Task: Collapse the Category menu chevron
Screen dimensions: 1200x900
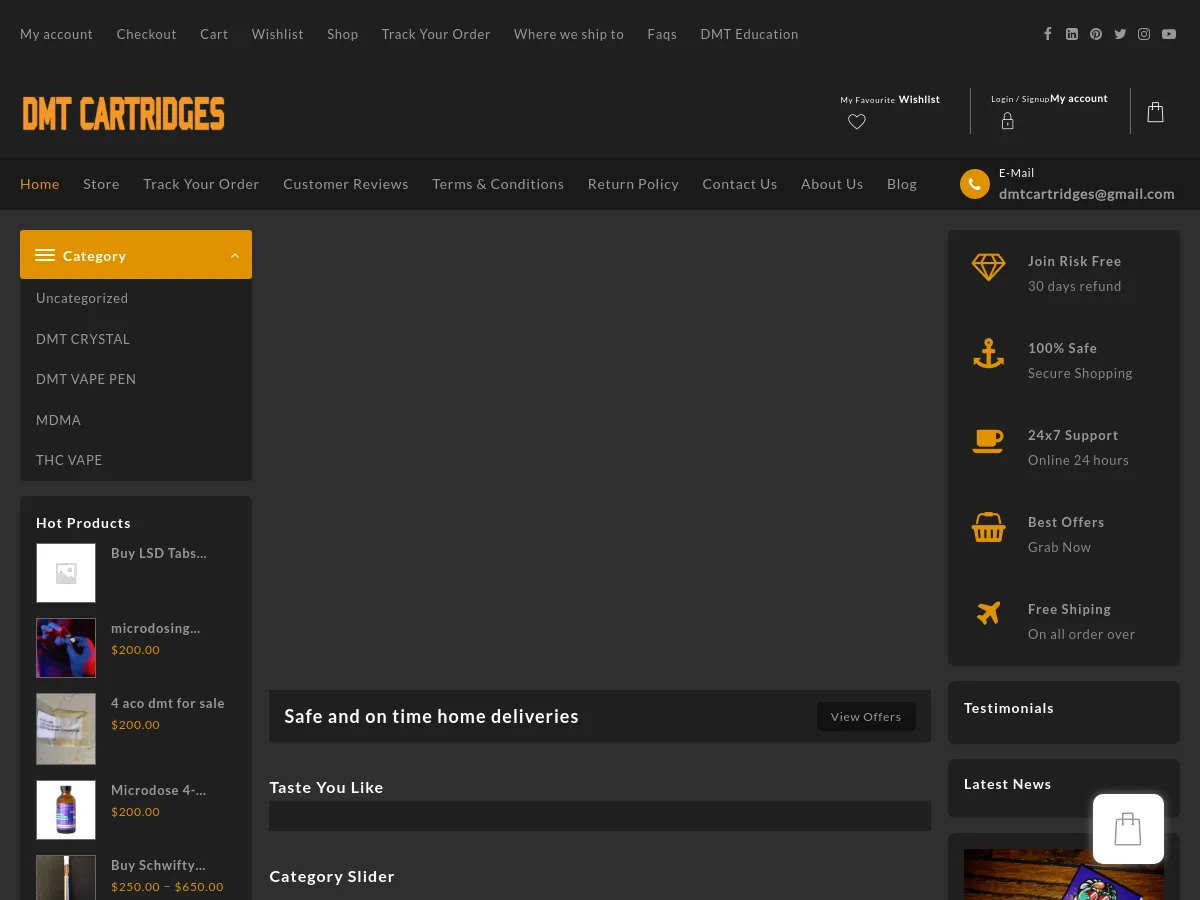Action: [x=235, y=256]
